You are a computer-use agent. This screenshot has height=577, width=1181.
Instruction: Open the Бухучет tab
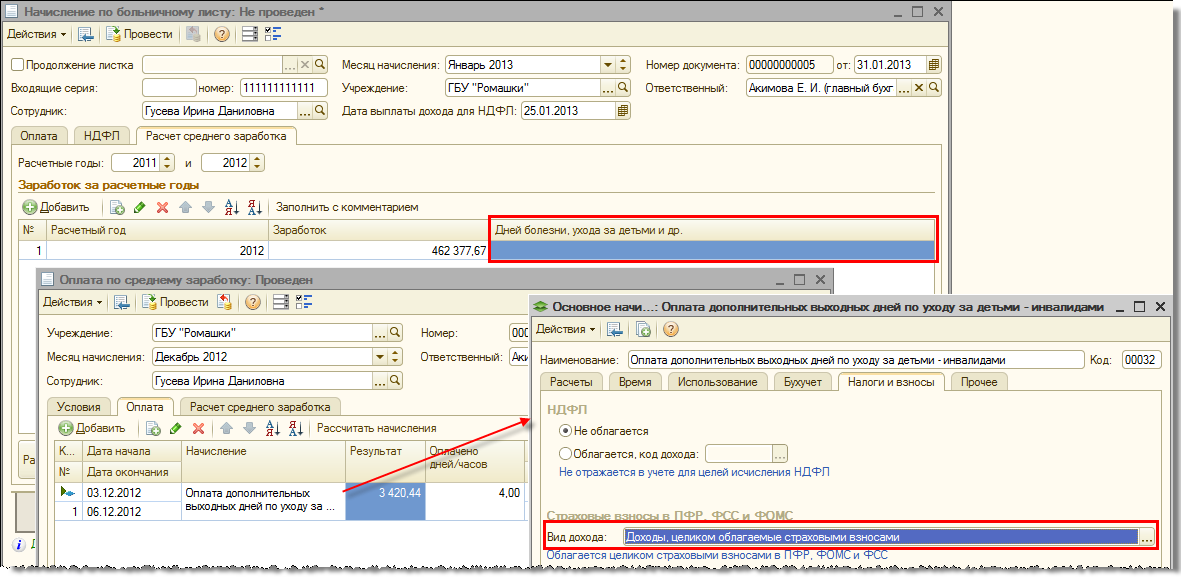tap(802, 382)
